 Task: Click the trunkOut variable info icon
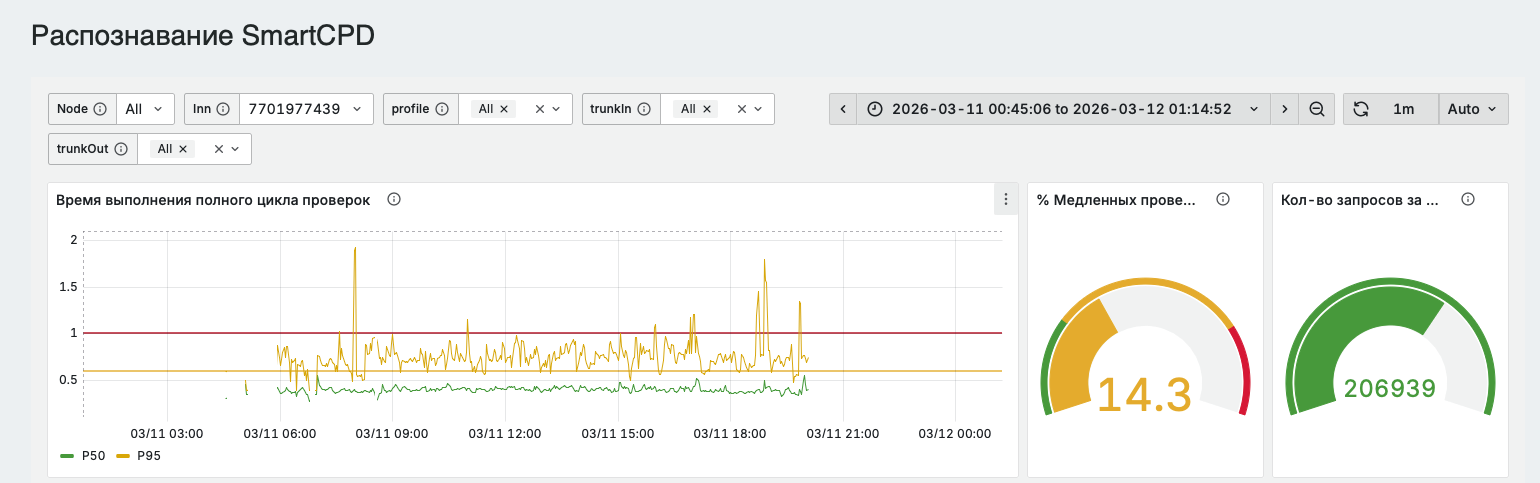tap(121, 149)
